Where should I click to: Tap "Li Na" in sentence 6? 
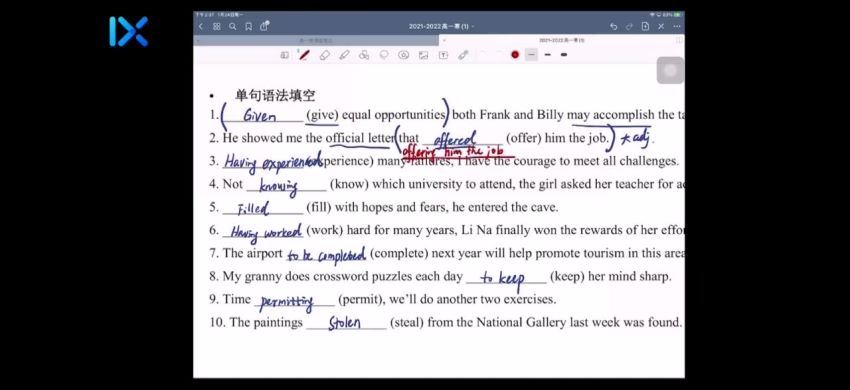[476, 230]
